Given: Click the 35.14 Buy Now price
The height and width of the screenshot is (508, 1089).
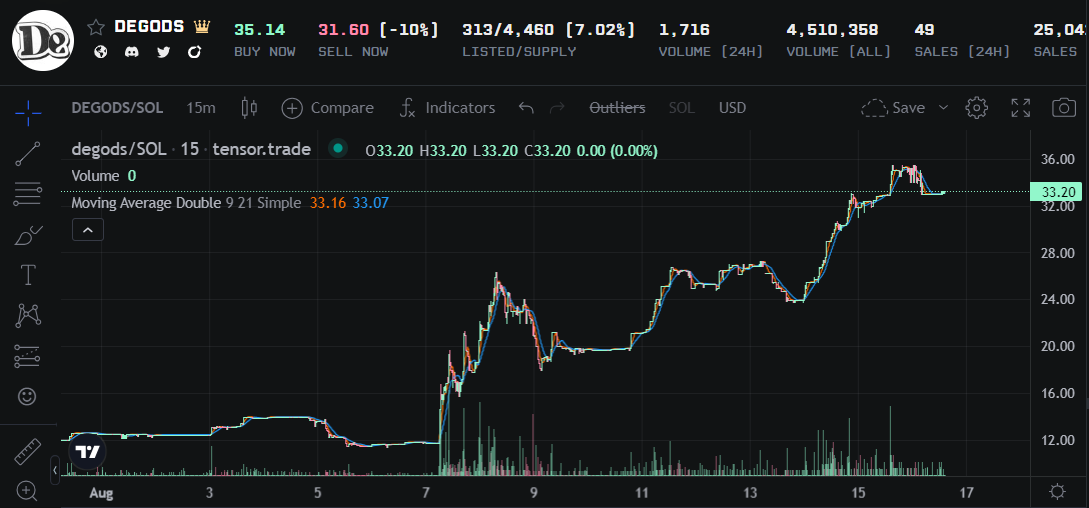Looking at the screenshot, I should (260, 30).
